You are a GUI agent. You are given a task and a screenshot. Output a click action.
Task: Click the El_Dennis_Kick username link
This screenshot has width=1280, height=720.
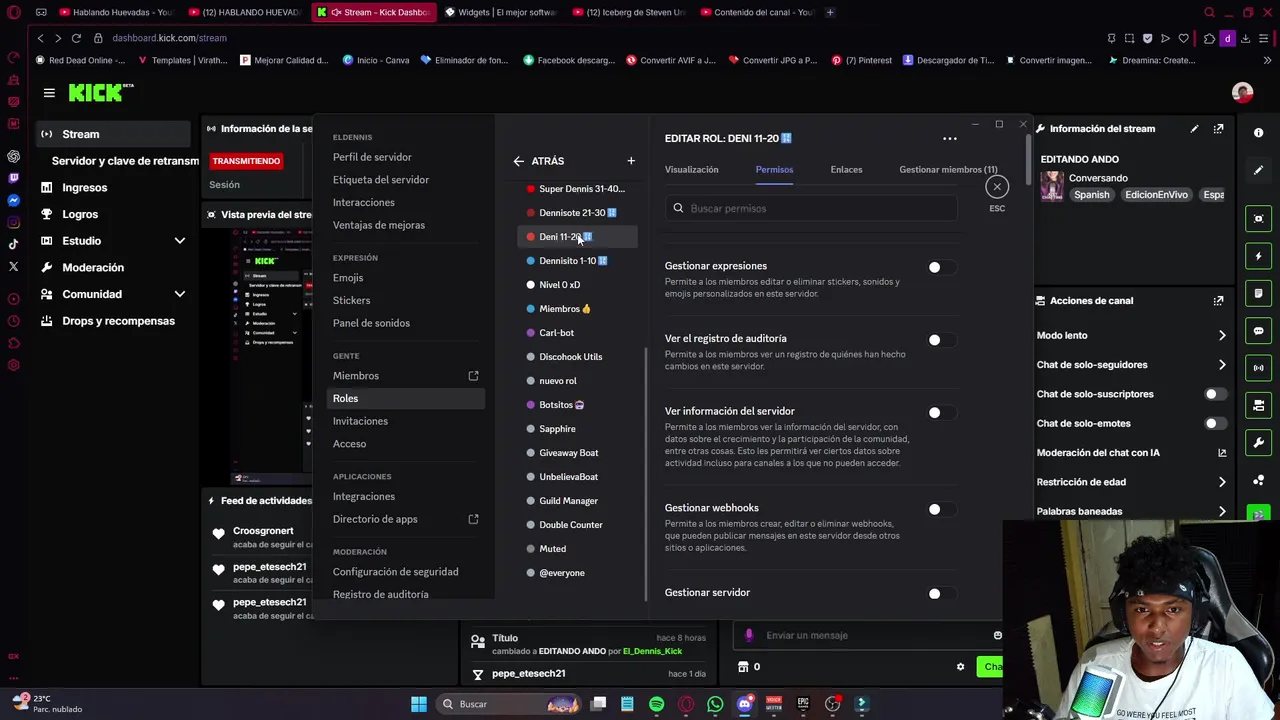coord(652,651)
